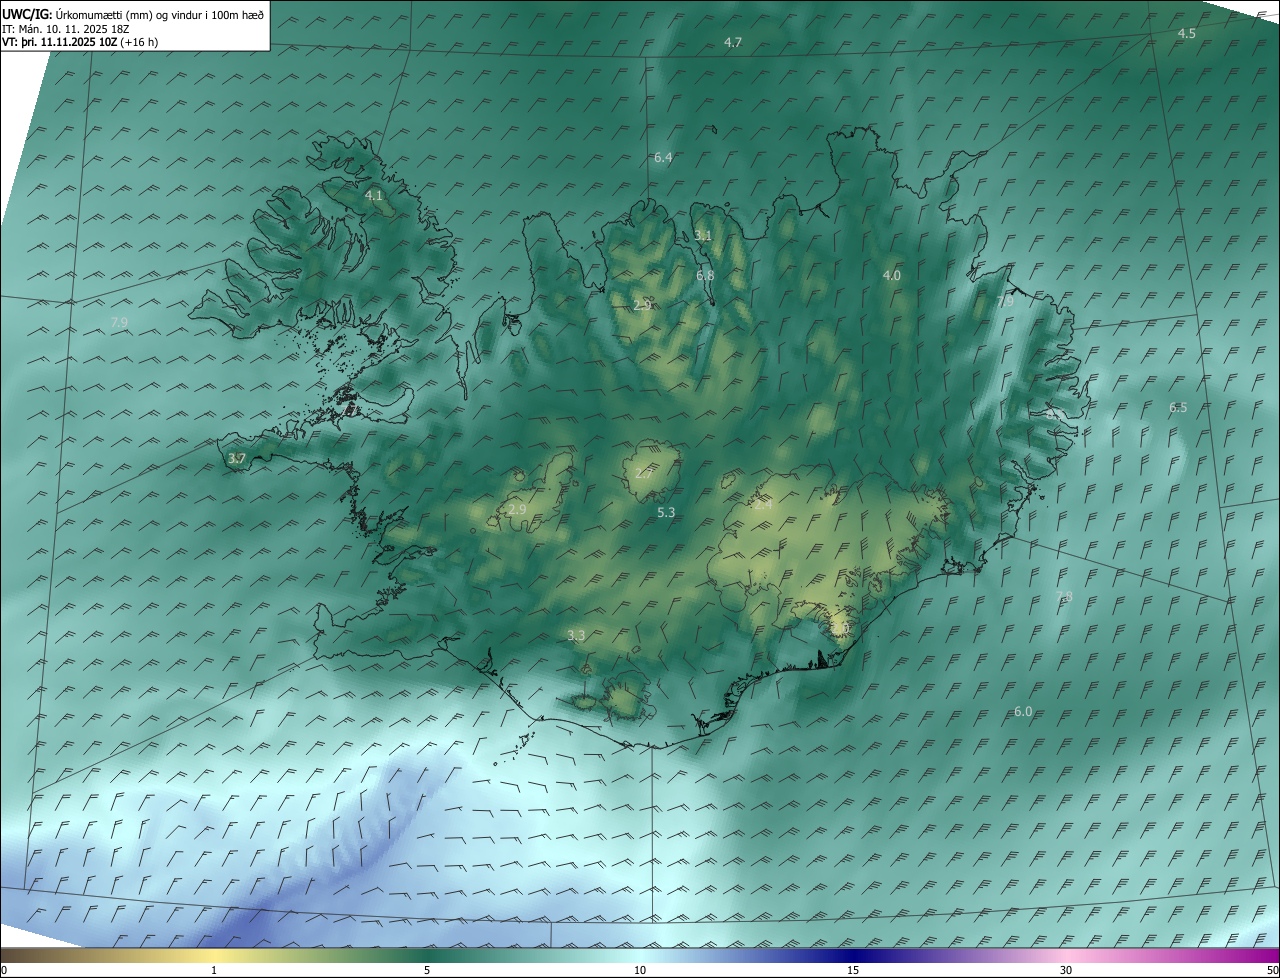Click the "5" label on the color scale

click(427, 970)
